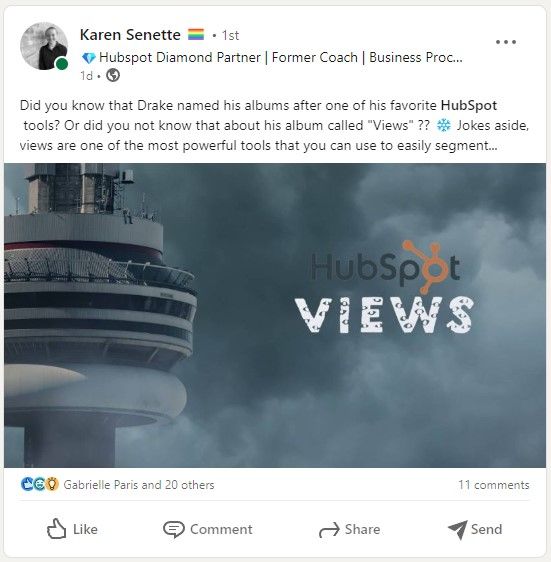Open the 11 comments link
This screenshot has height=562, width=551.
coord(494,485)
